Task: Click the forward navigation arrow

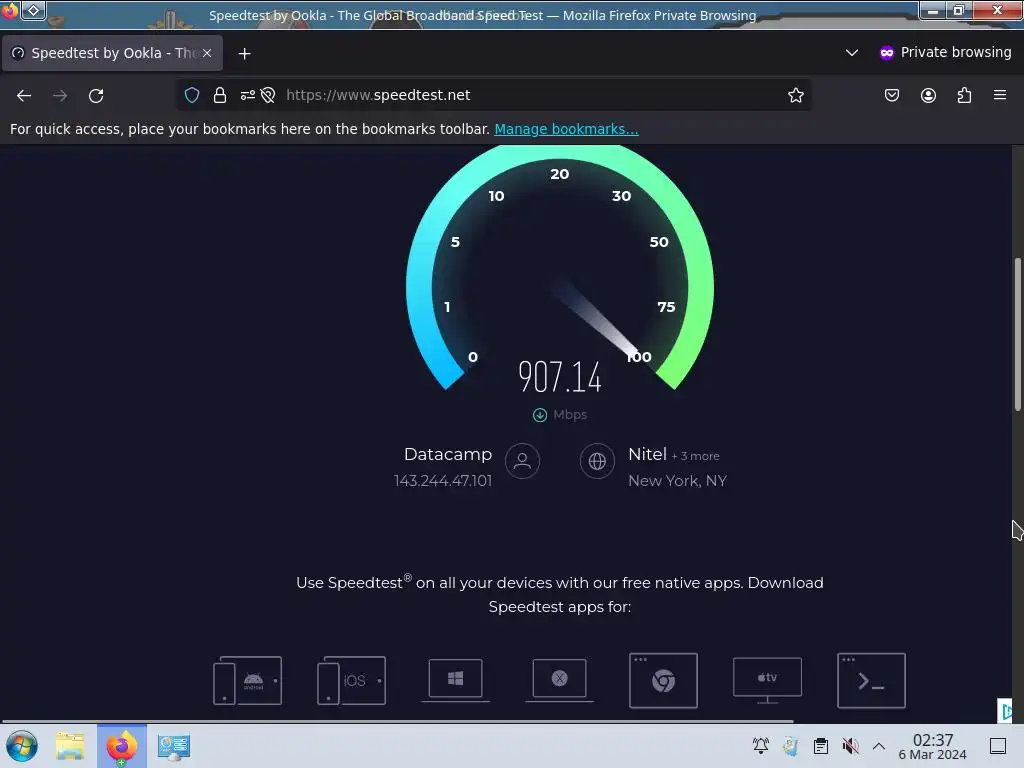Action: pos(60,95)
